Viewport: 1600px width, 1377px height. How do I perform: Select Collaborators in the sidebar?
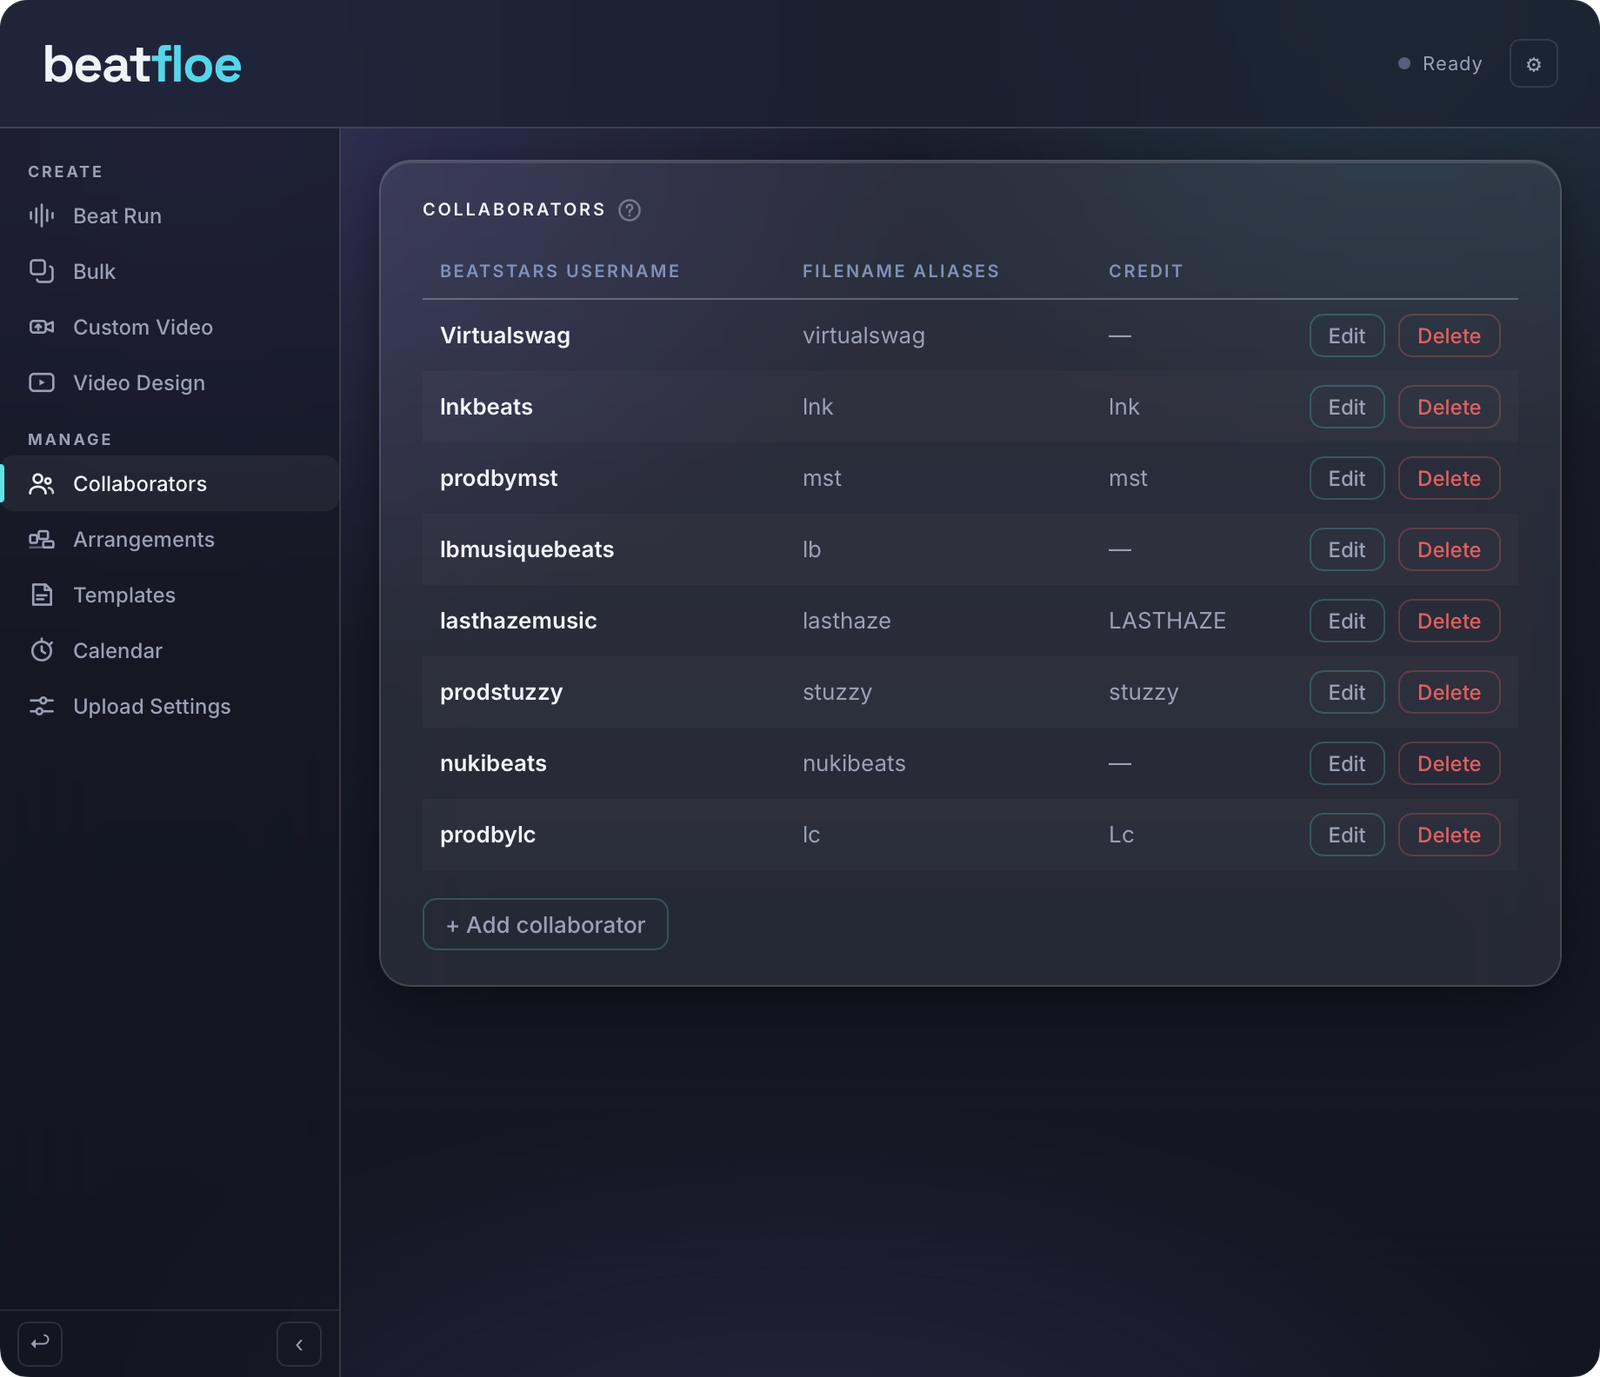point(170,484)
